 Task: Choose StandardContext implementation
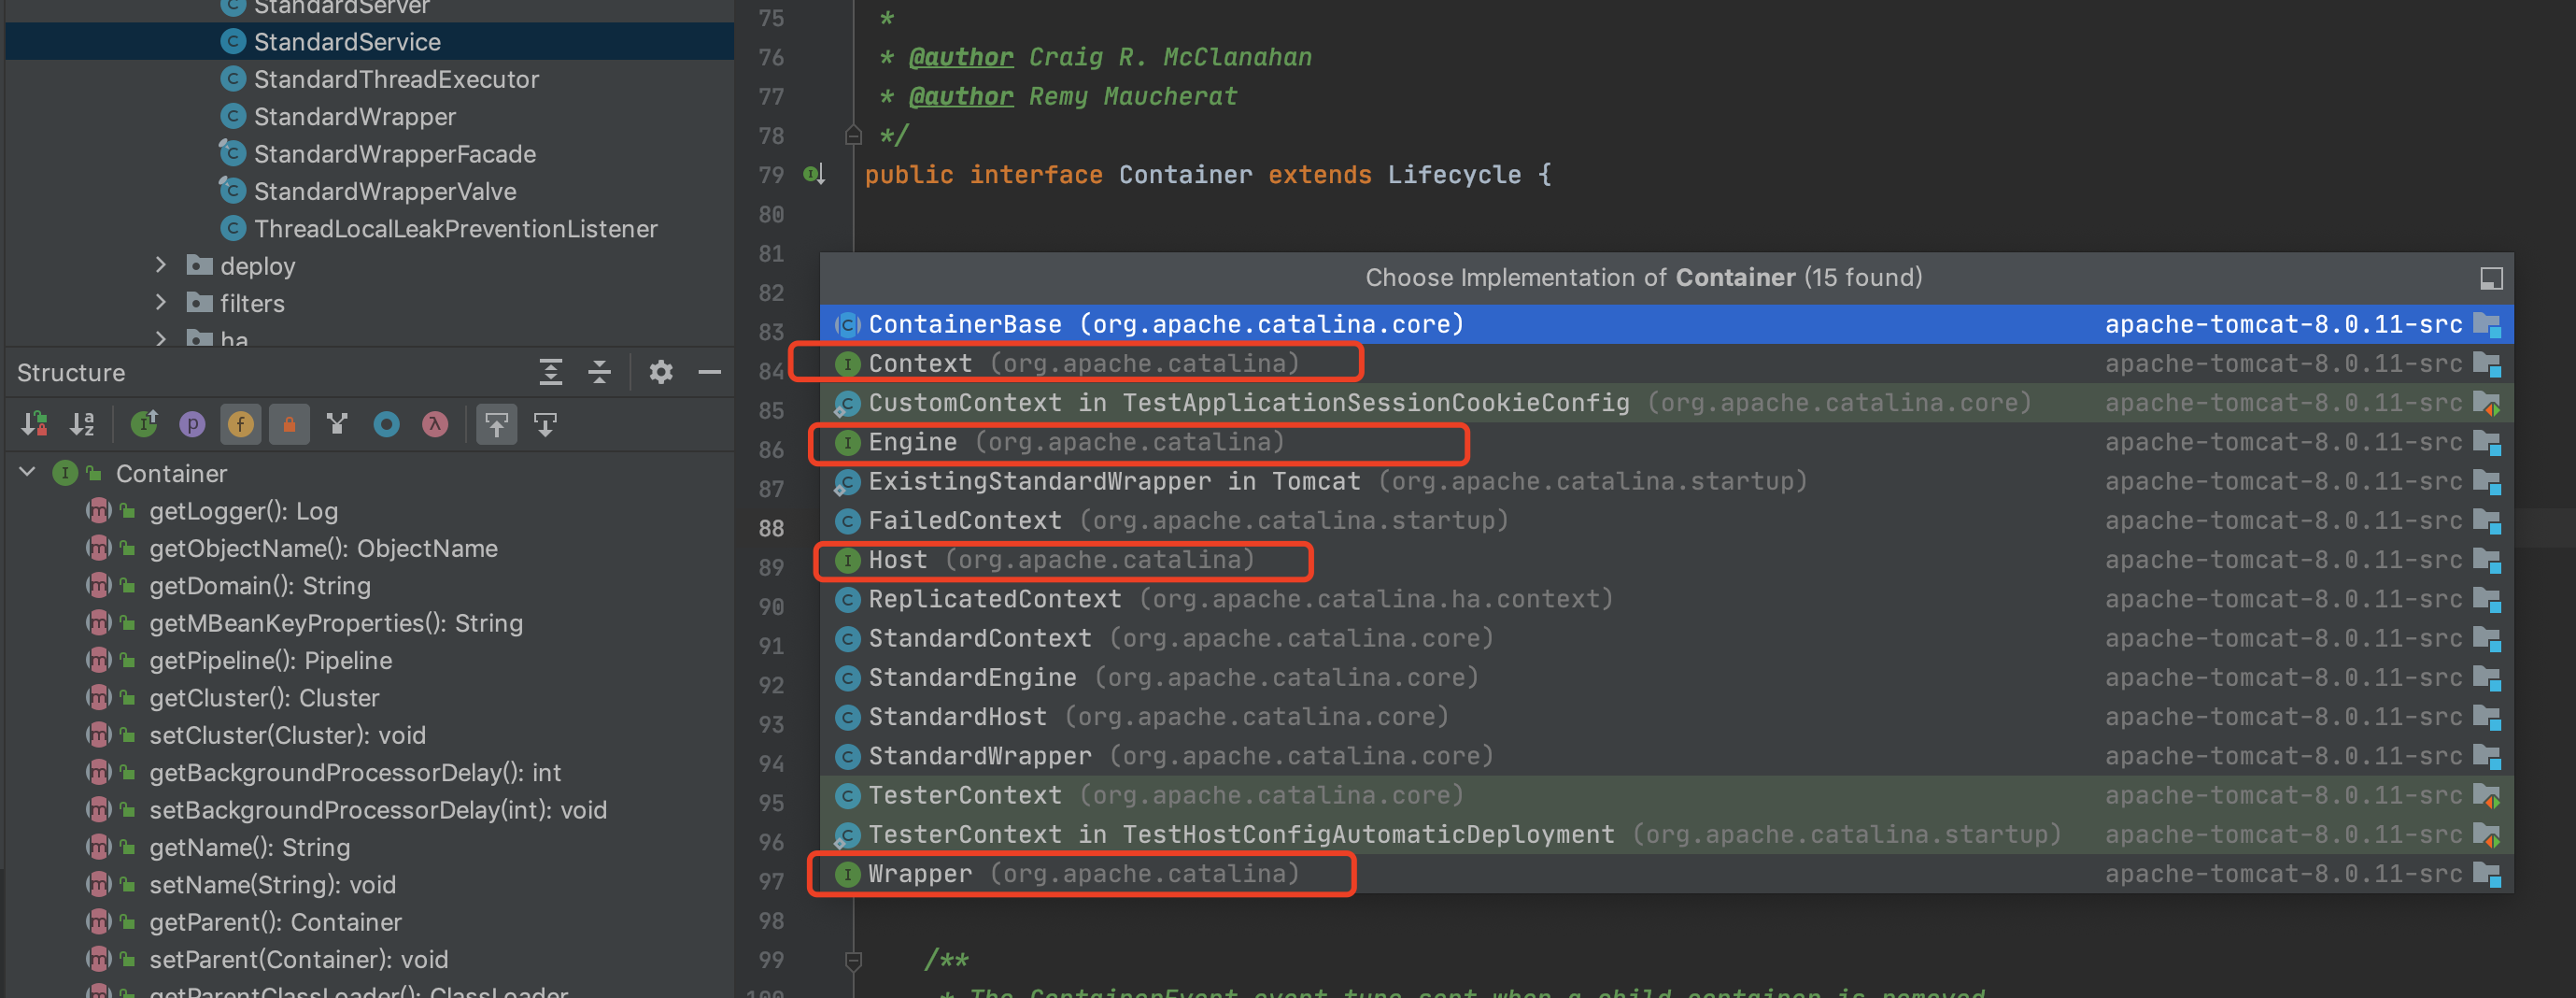pyautogui.click(x=1666, y=638)
